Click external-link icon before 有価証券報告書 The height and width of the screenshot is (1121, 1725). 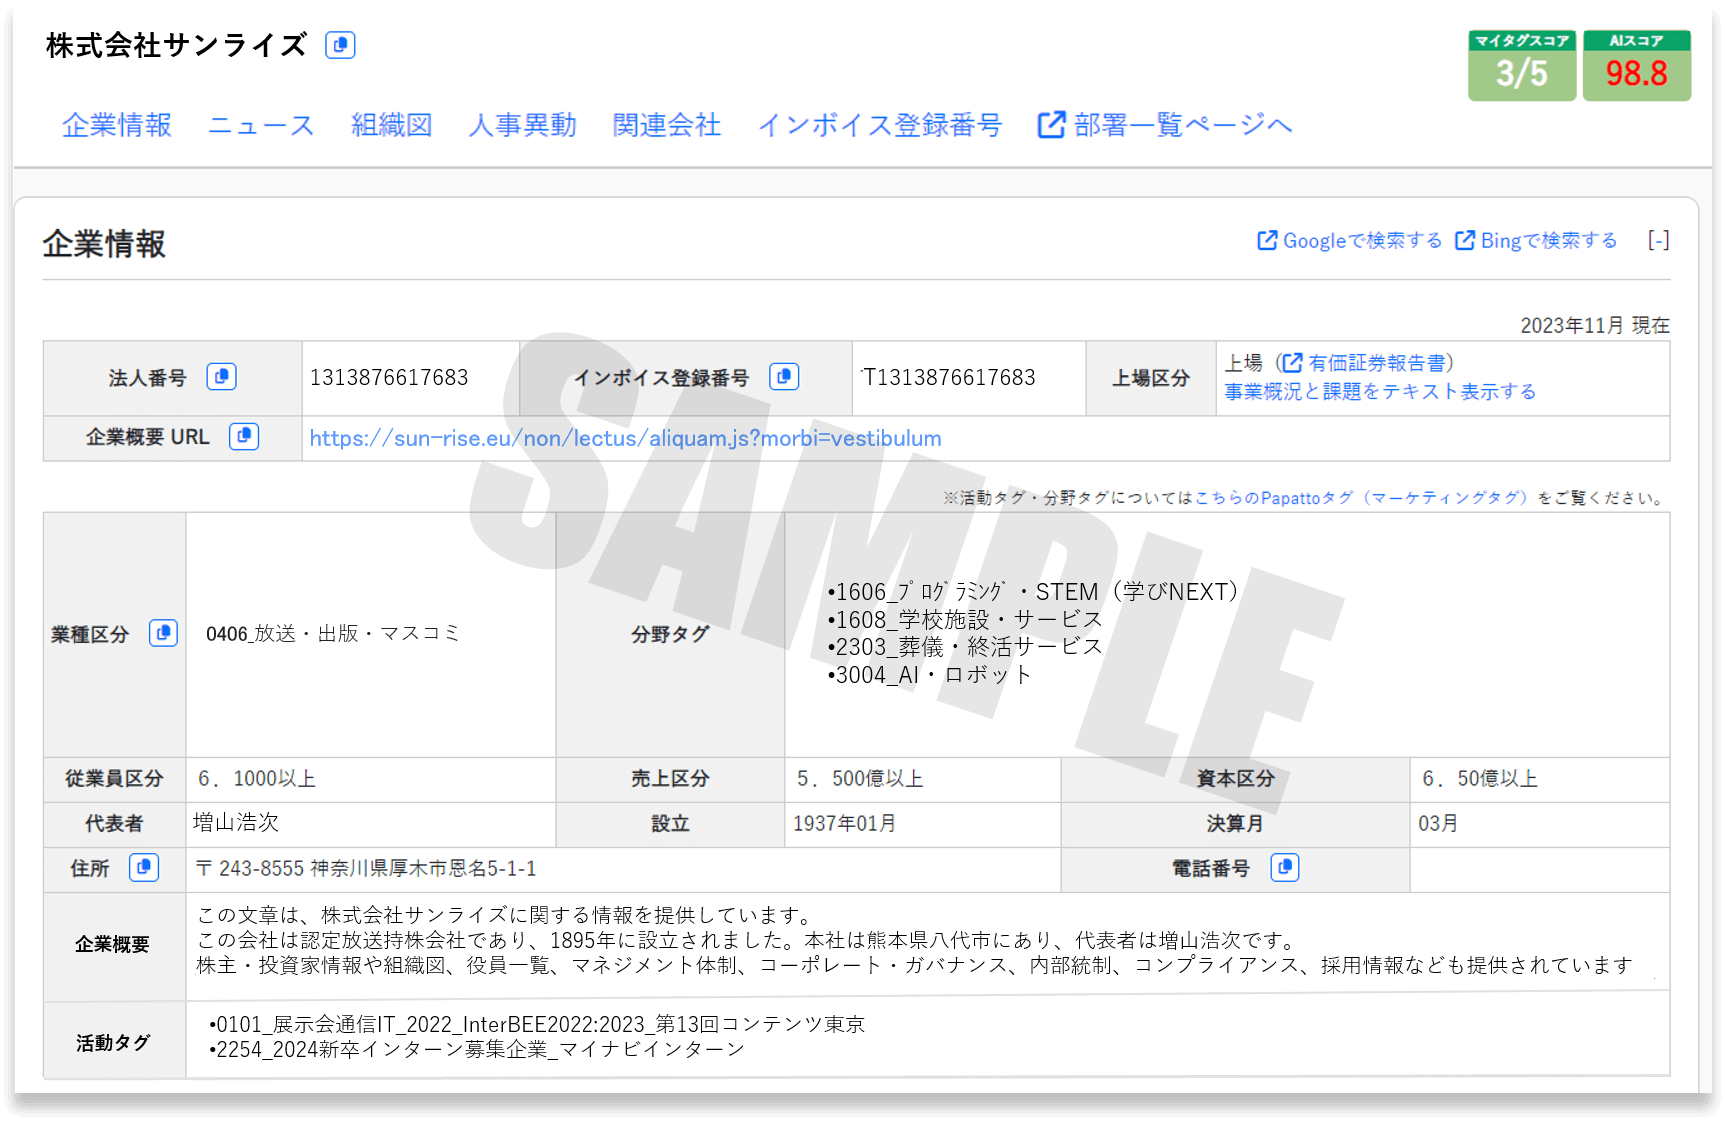(1293, 362)
